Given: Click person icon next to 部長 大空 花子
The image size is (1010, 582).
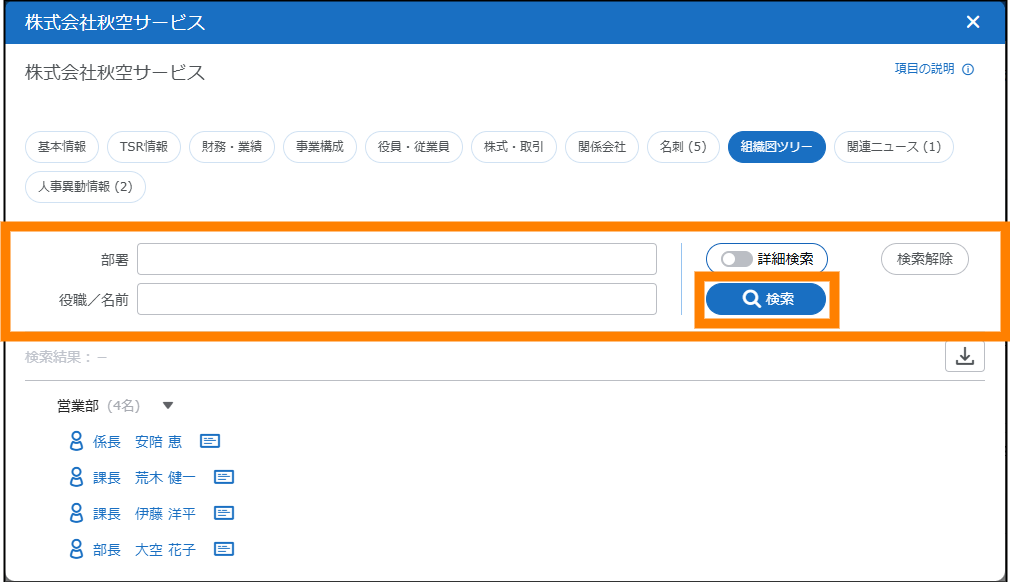Looking at the screenshot, I should tap(76, 549).
